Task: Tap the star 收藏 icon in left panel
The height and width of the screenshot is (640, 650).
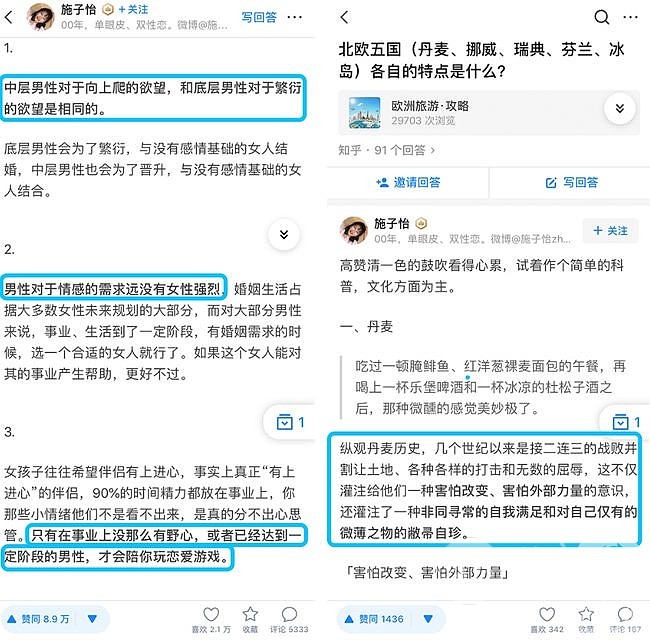Action: coord(250,614)
